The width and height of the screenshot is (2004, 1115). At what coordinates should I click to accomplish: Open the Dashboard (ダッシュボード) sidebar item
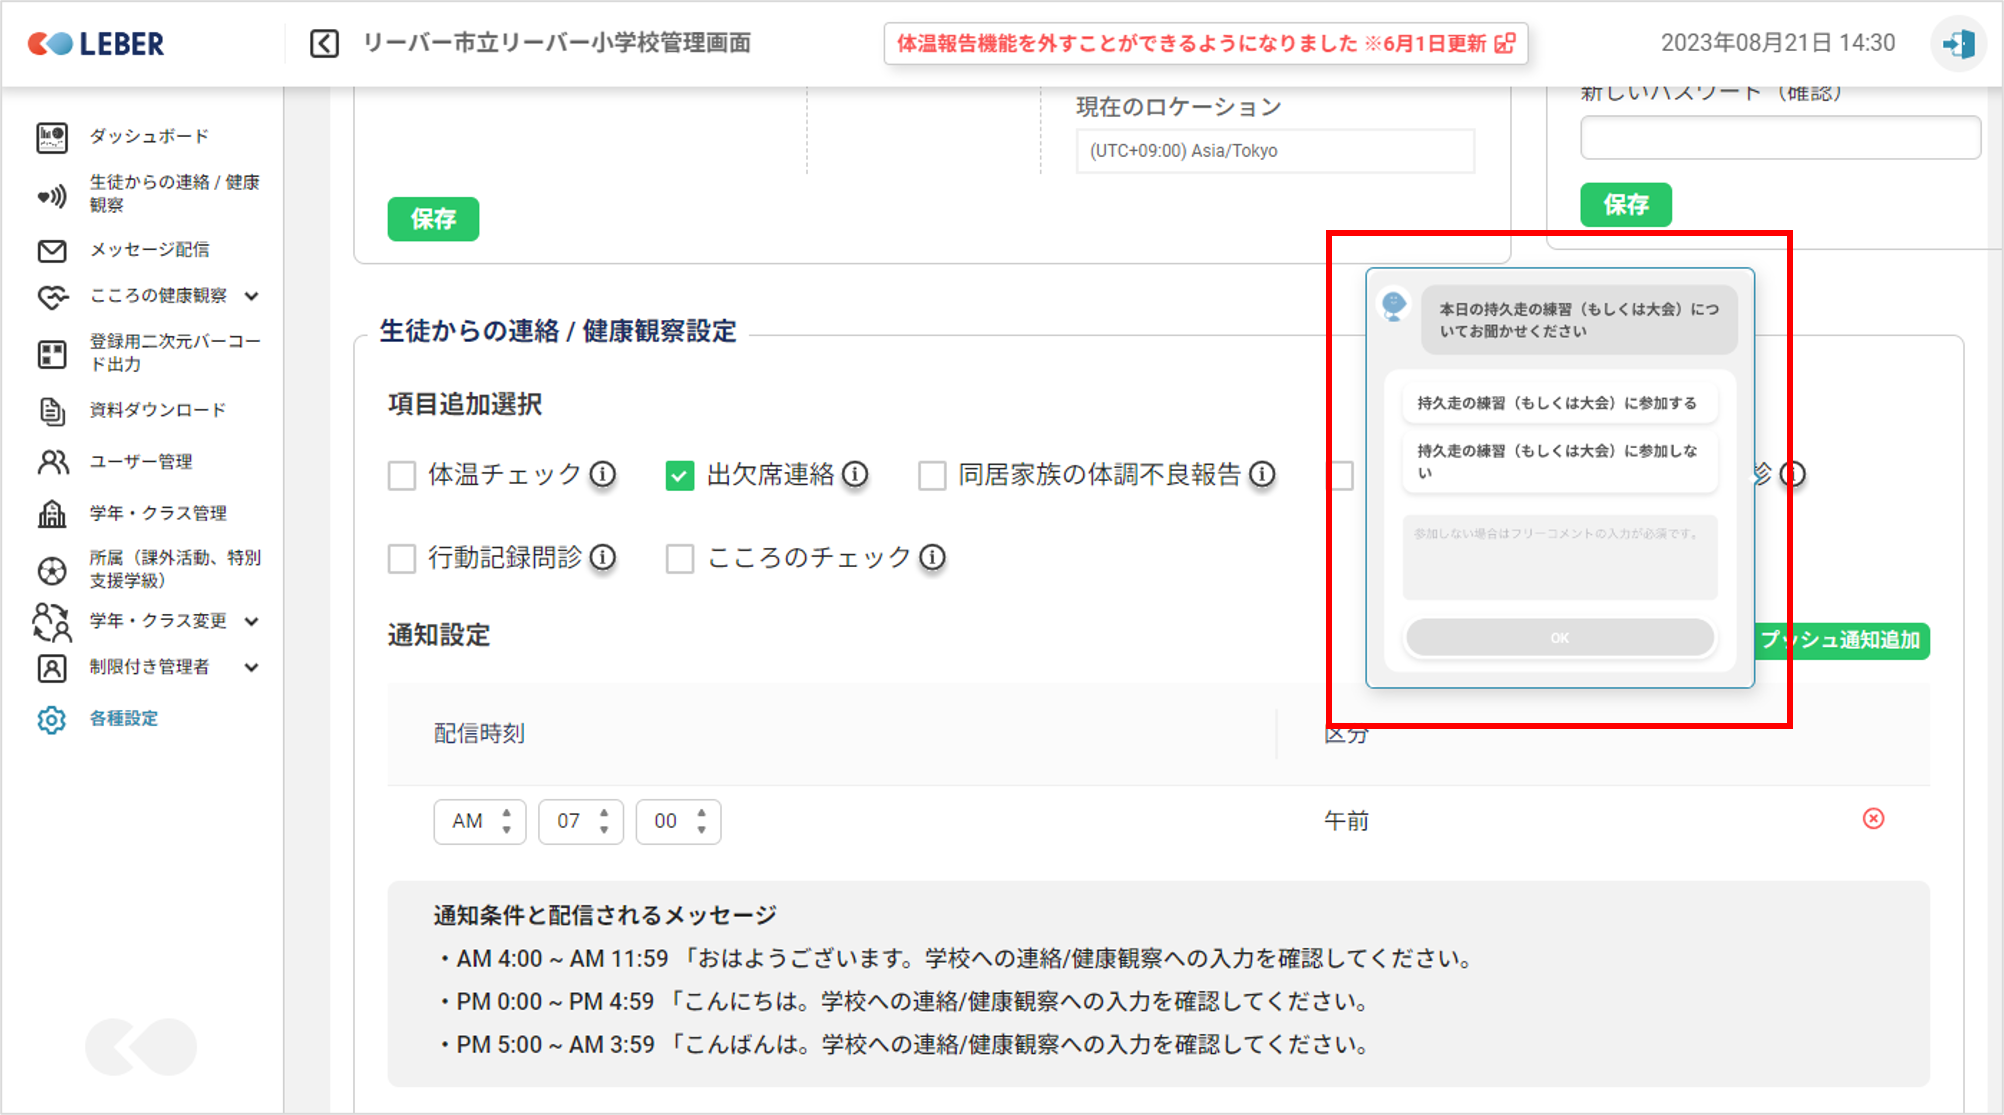point(148,136)
